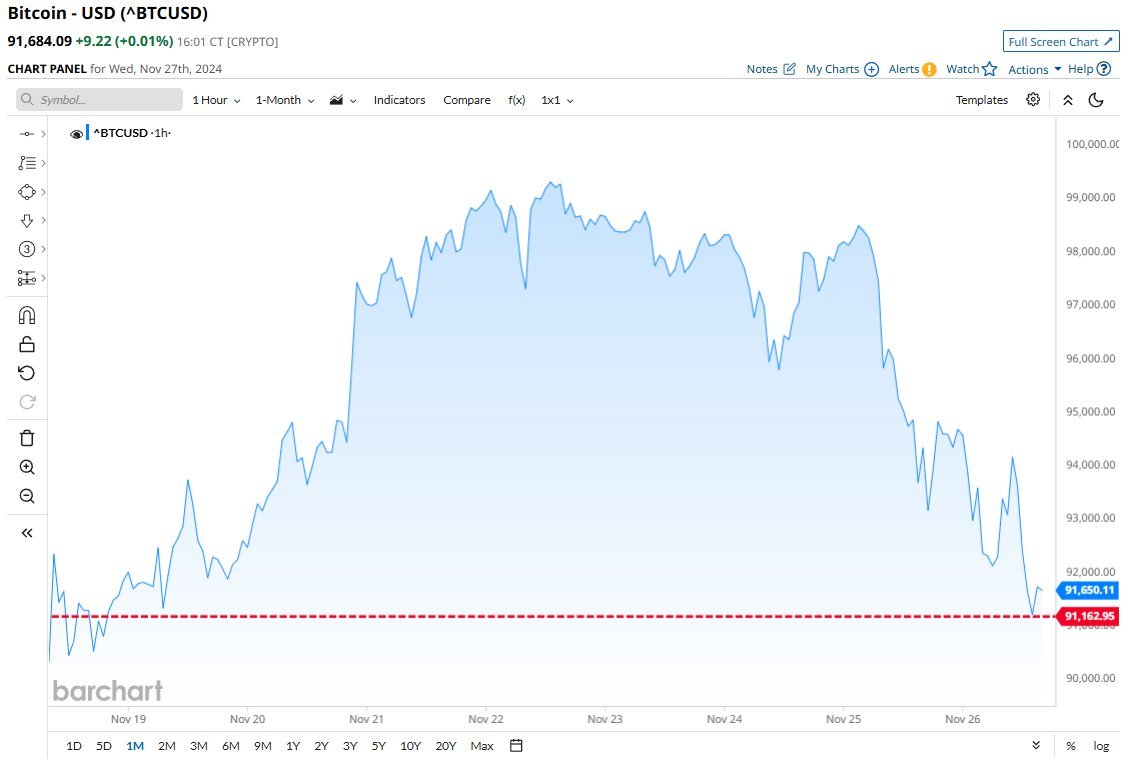Switch to dark mode moon icon
Screen dimensions: 1131x772
click(1096, 100)
